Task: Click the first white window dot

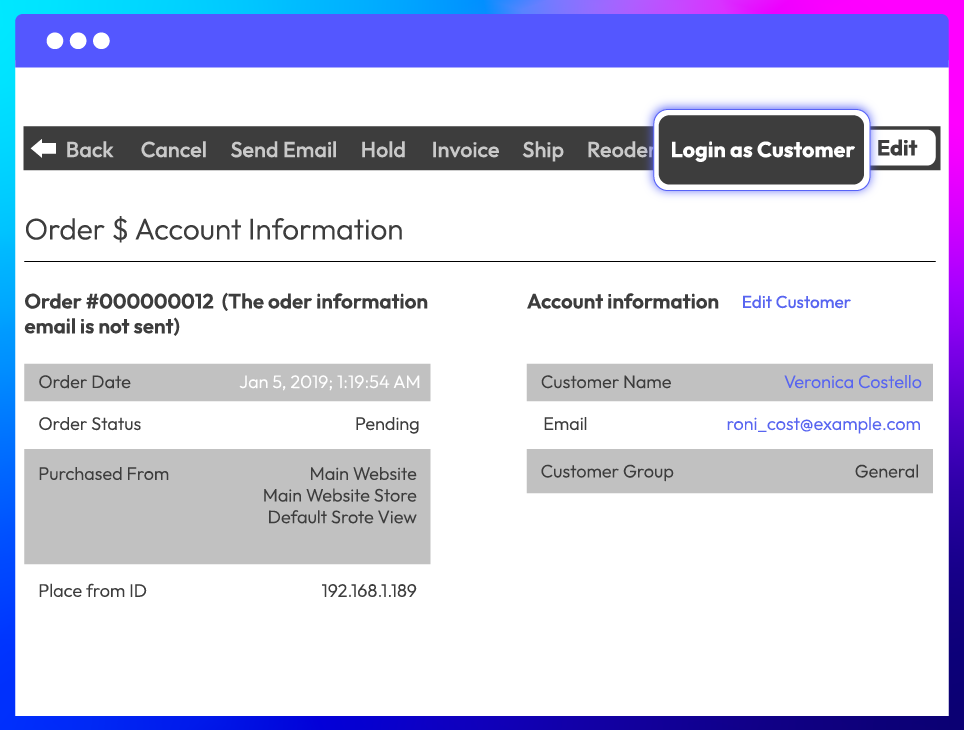Action: pyautogui.click(x=55, y=41)
